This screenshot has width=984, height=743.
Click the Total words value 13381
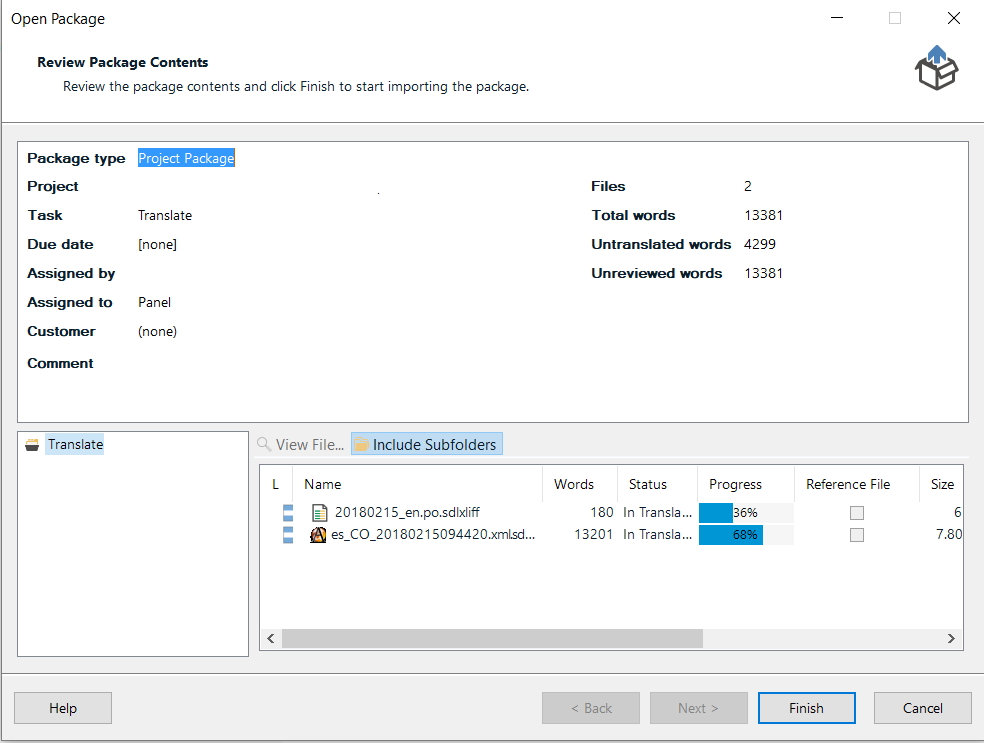point(763,215)
